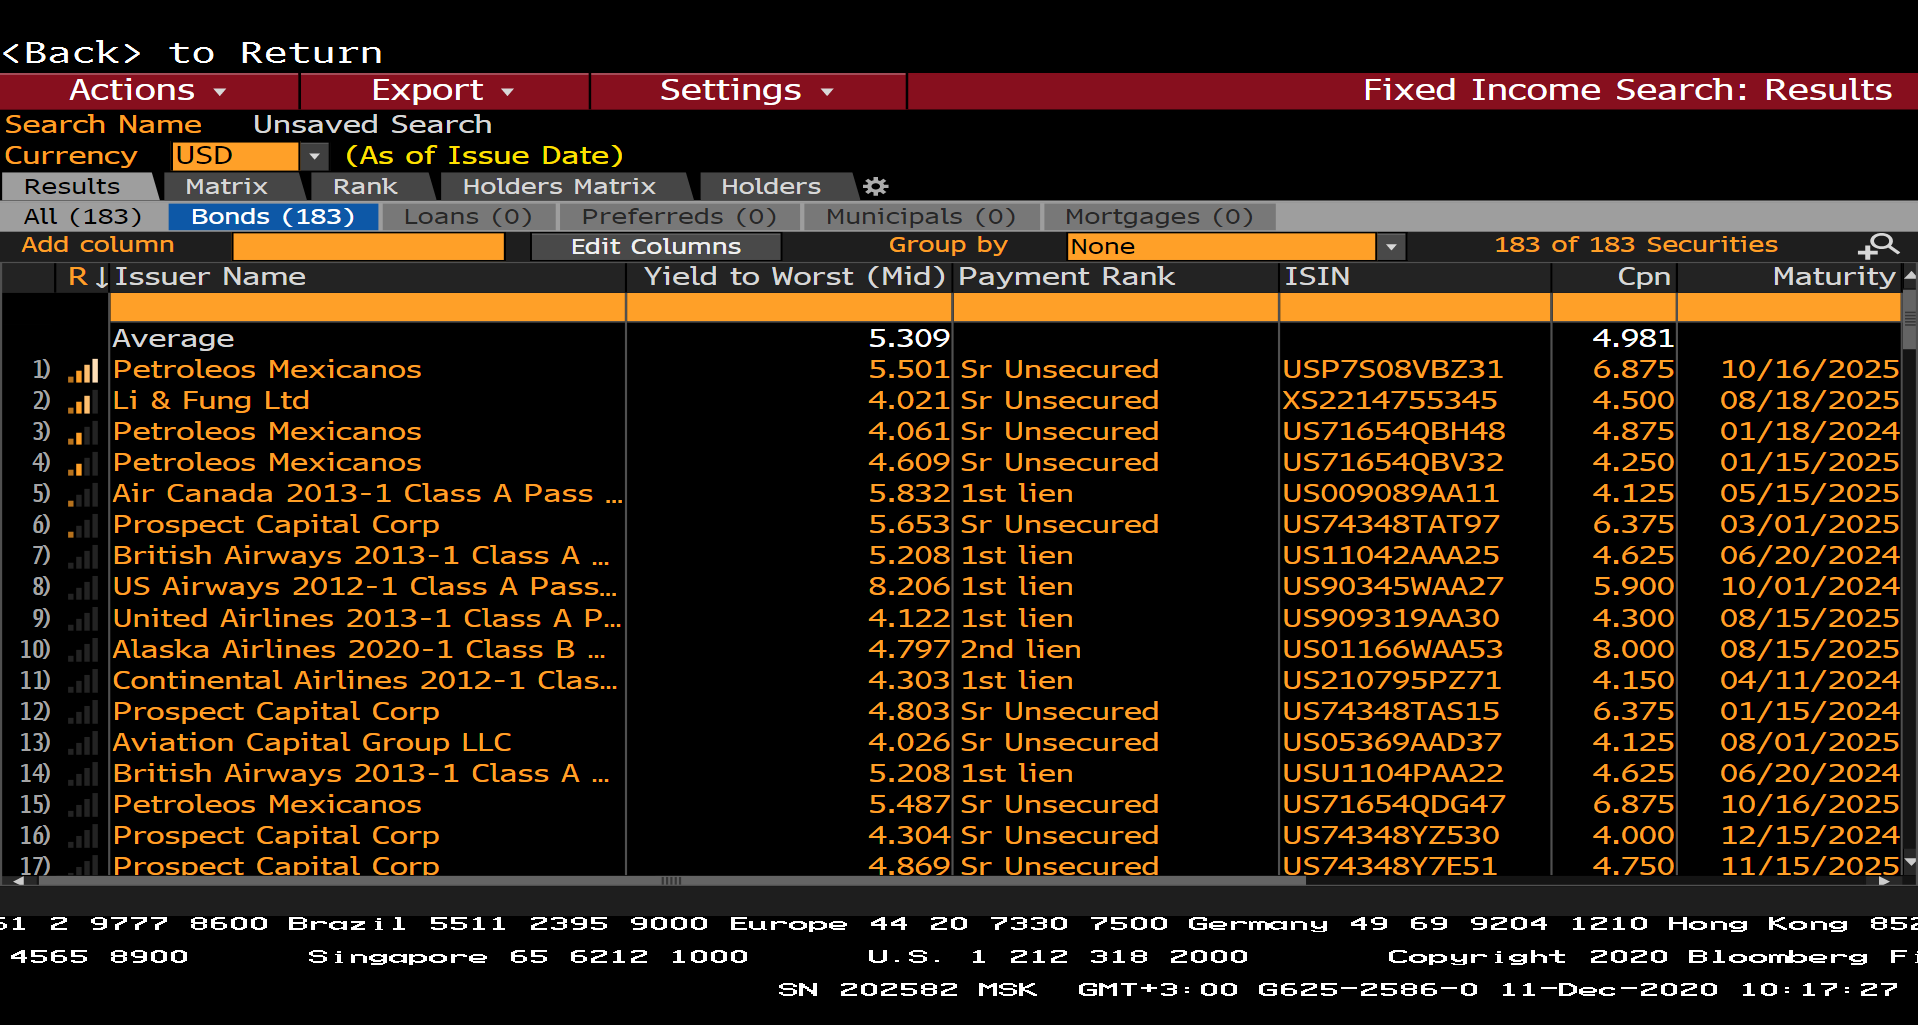Select the Preferreds (0) filter tab
Image resolution: width=1918 pixels, height=1025 pixels.
click(x=679, y=217)
